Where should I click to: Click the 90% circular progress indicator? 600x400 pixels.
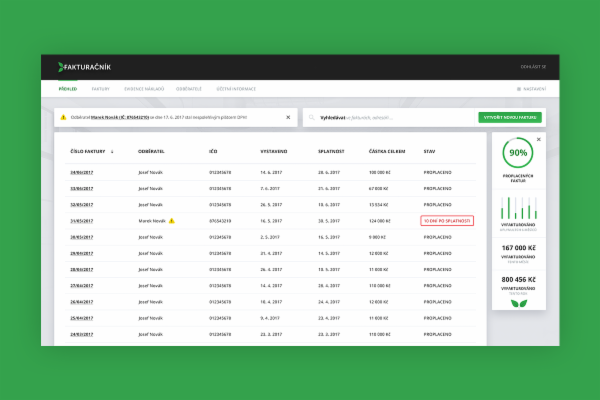click(x=518, y=154)
